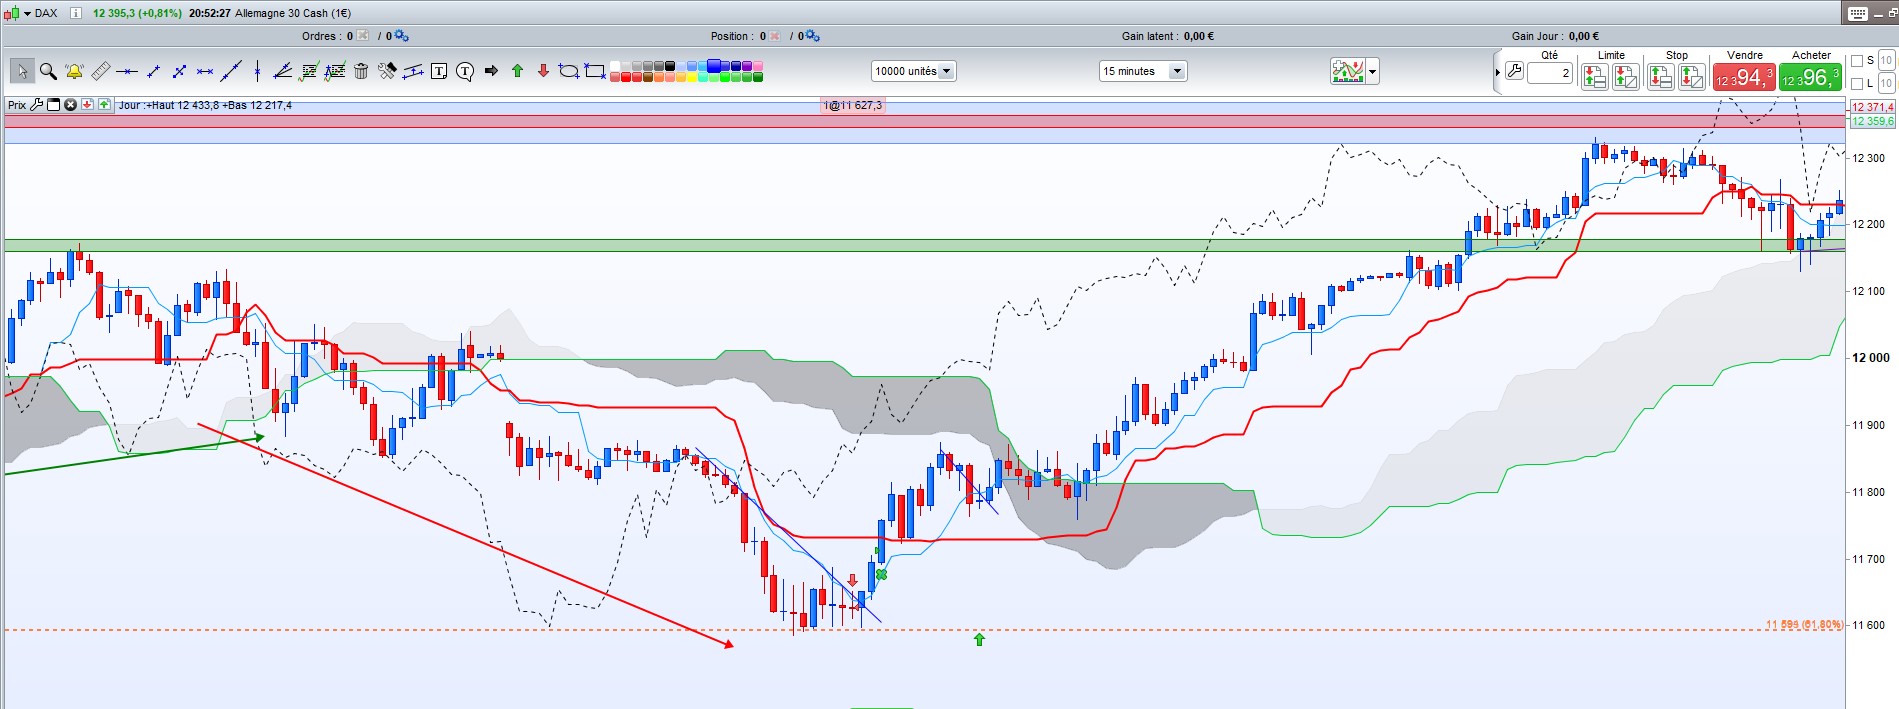Open the 10000 unités dropdown
1899x709 pixels.
pyautogui.click(x=914, y=71)
